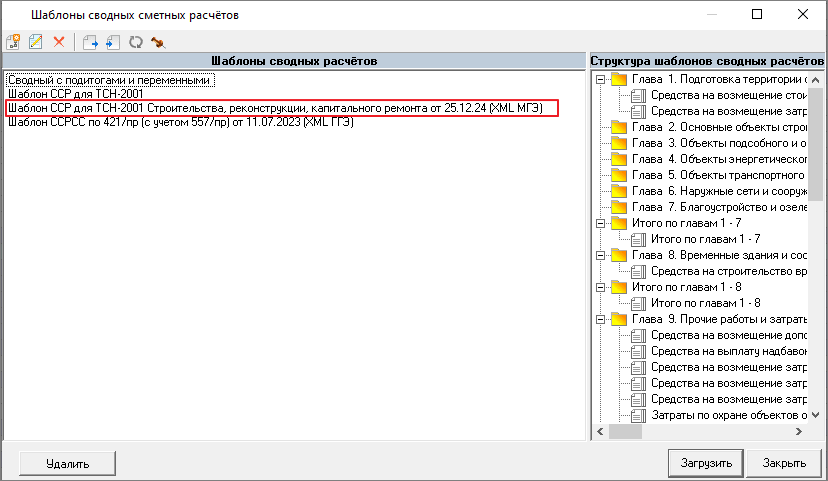Click the create new template icon

click(x=14, y=43)
